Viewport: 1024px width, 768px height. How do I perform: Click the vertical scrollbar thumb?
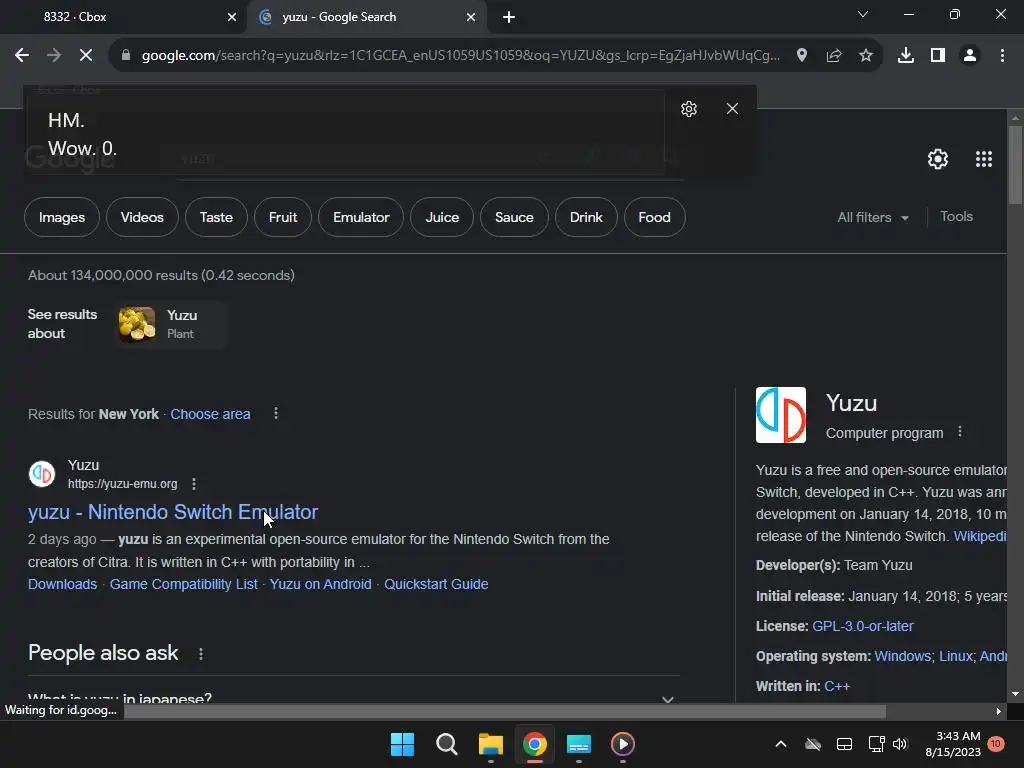pos(1015,165)
